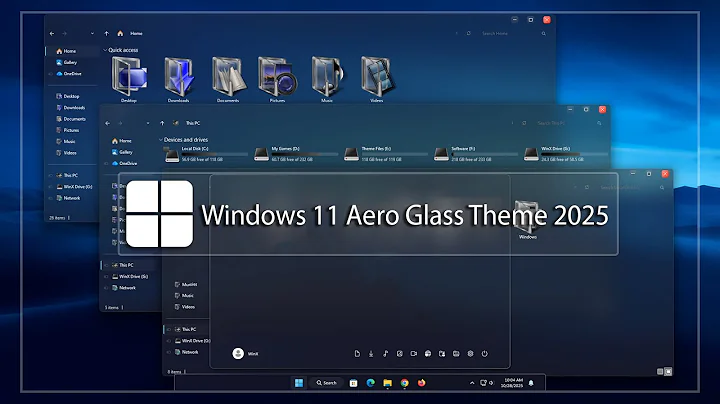Launch Microsoft Edge from taskbar
The image size is (720, 404).
[x=371, y=383]
